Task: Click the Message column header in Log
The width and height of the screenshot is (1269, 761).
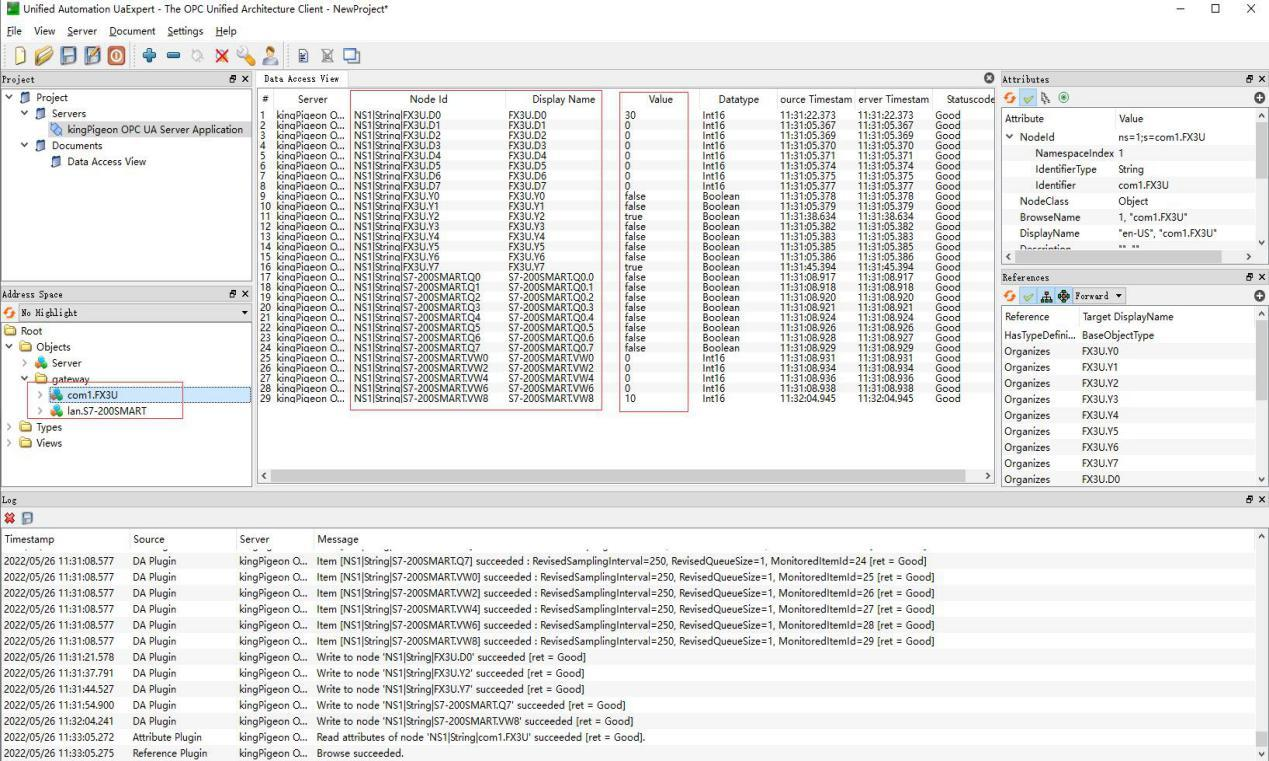Action: (337, 539)
